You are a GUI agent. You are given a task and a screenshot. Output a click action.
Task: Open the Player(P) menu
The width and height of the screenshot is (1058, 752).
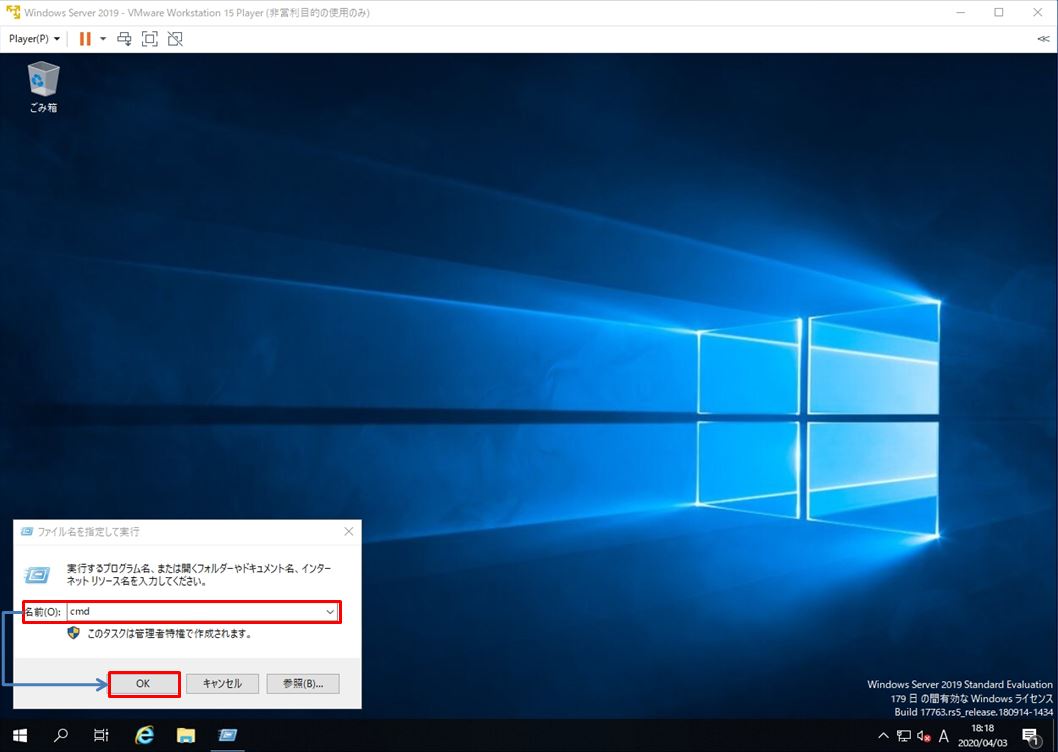pos(34,39)
